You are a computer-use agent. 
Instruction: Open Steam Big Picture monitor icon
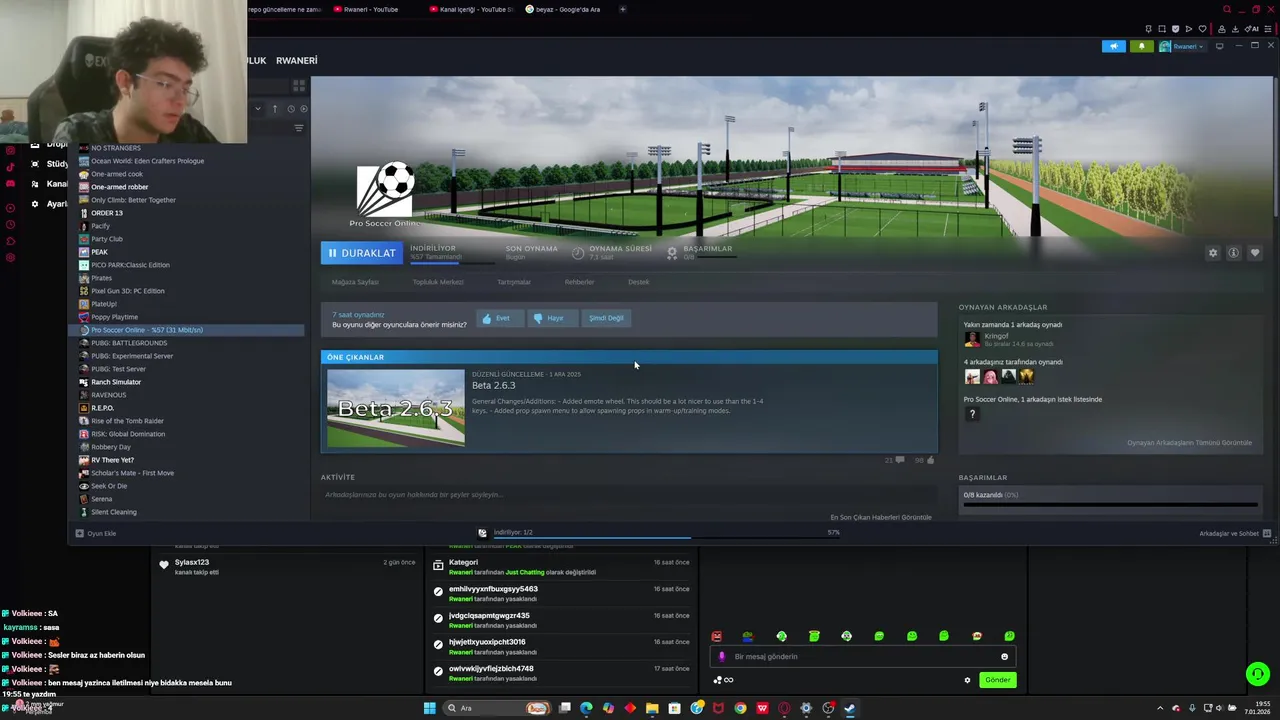click(1219, 46)
